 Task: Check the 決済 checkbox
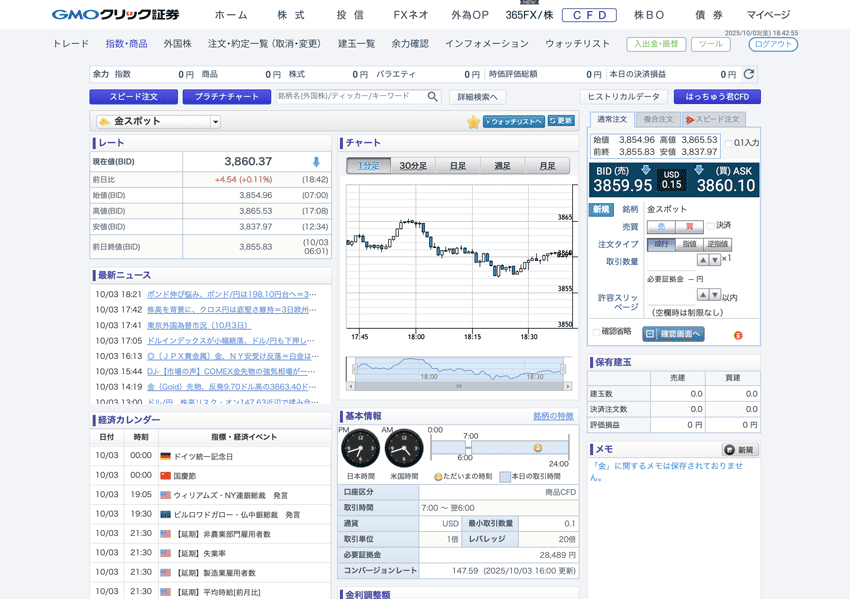[x=711, y=226]
